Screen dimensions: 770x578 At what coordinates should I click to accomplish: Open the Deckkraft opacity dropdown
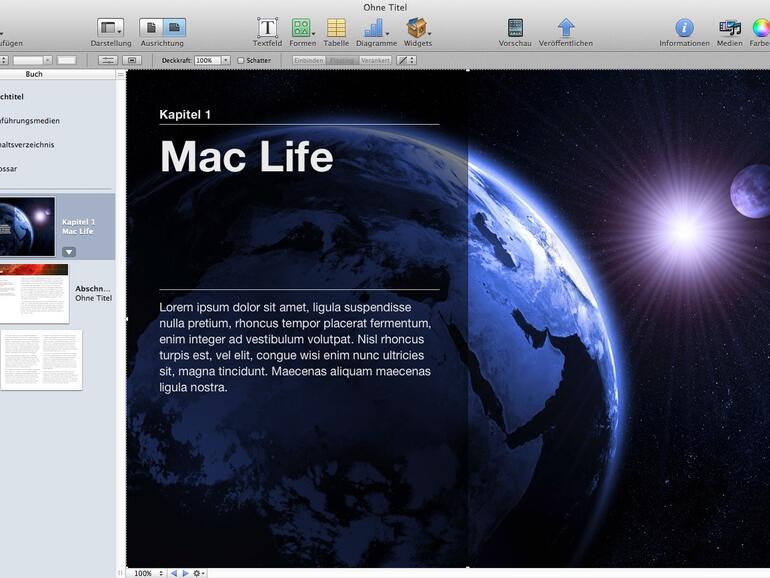(x=226, y=61)
